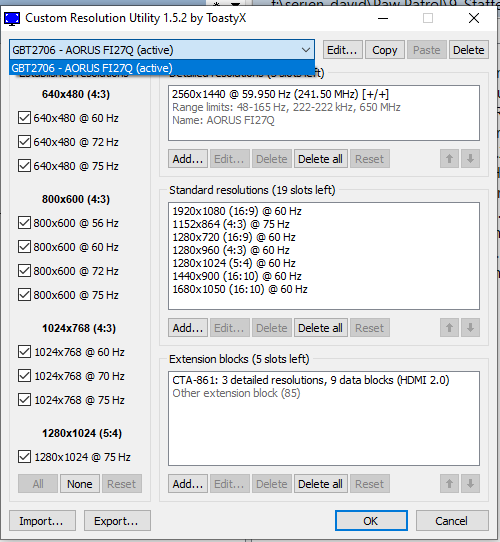This screenshot has width=500, height=542.
Task: Reset the detailed resolutions
Action: [370, 159]
